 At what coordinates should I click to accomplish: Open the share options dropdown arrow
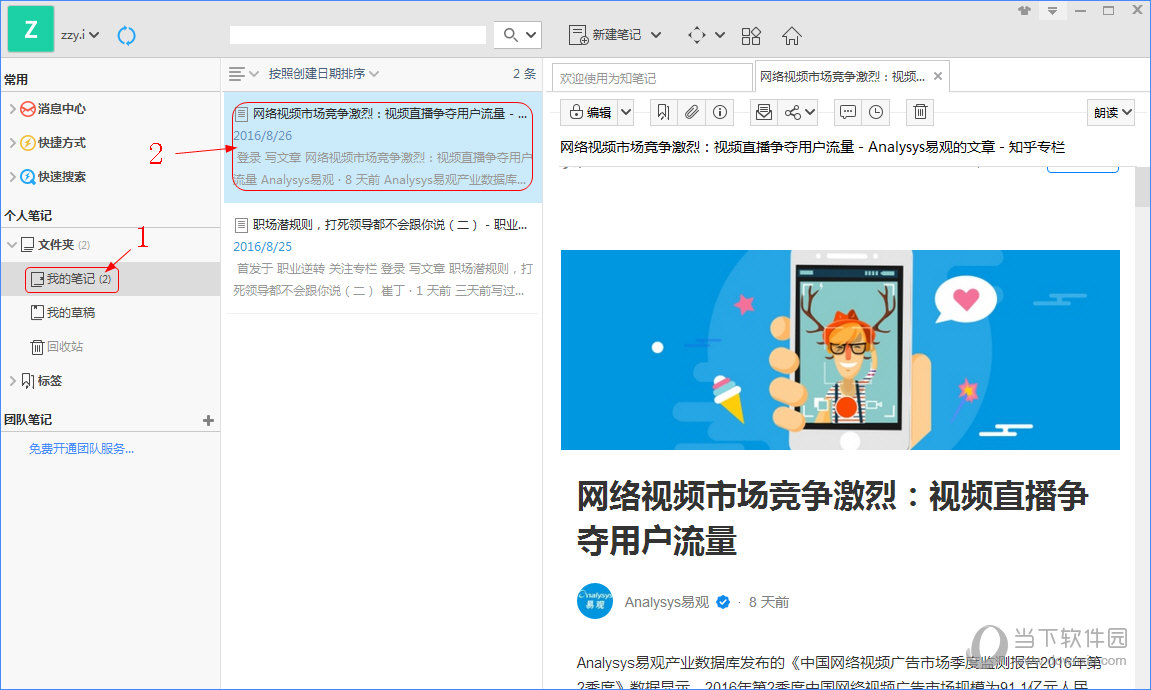(809, 112)
